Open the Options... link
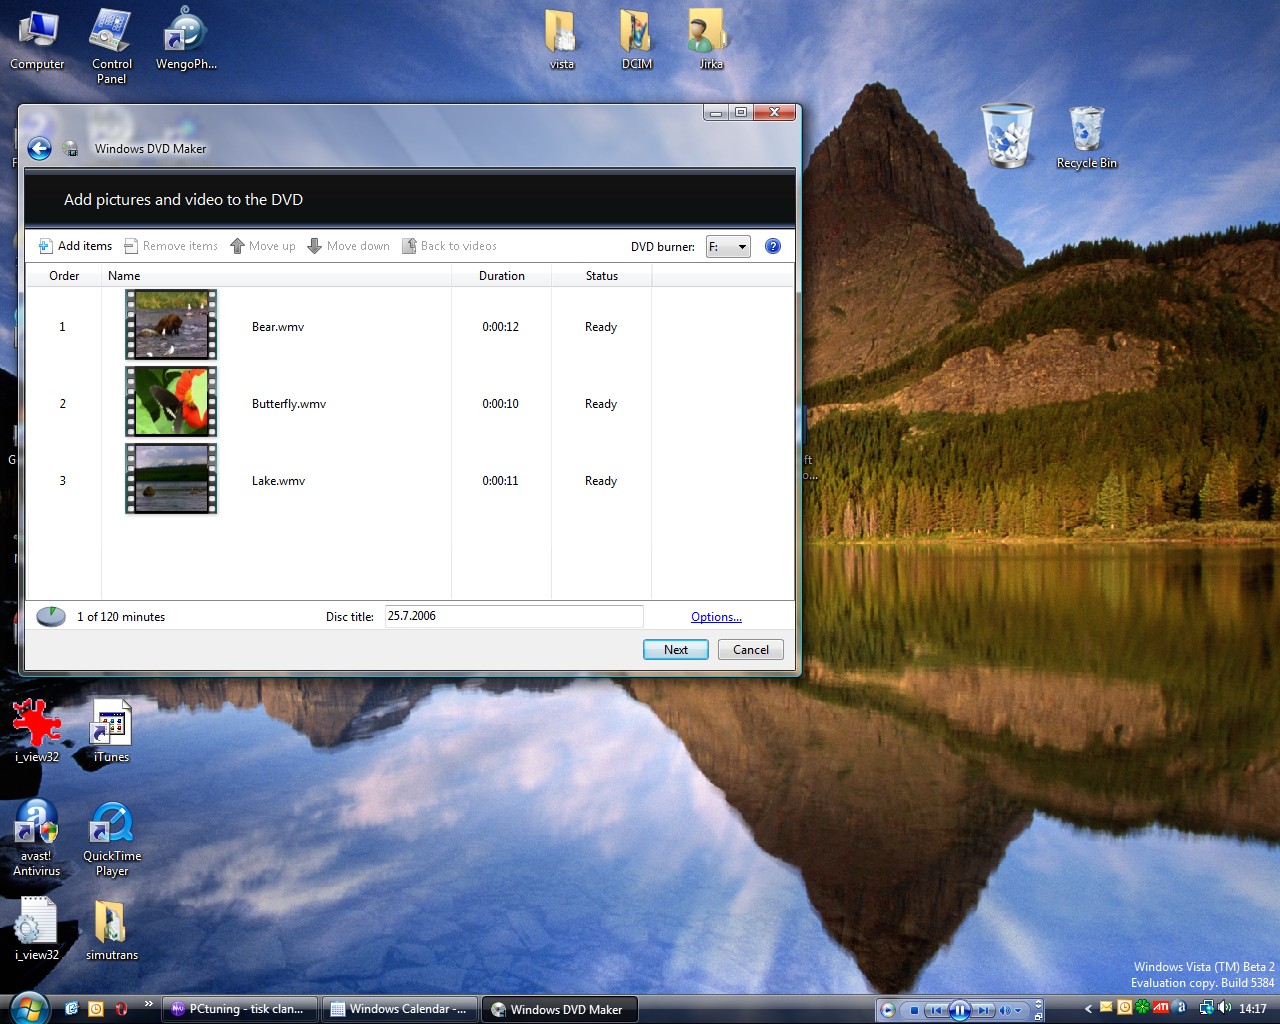Viewport: 1280px width, 1024px height. pyautogui.click(x=716, y=617)
